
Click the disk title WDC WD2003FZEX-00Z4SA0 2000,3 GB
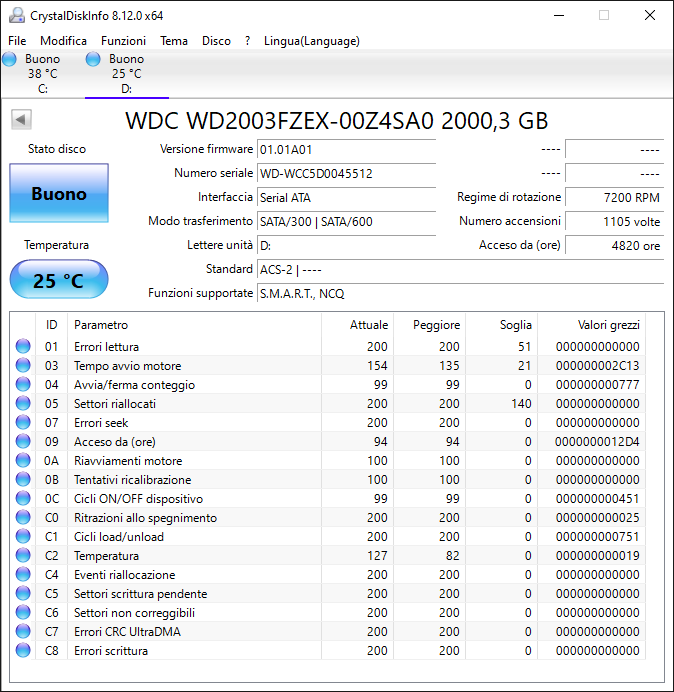(x=336, y=120)
